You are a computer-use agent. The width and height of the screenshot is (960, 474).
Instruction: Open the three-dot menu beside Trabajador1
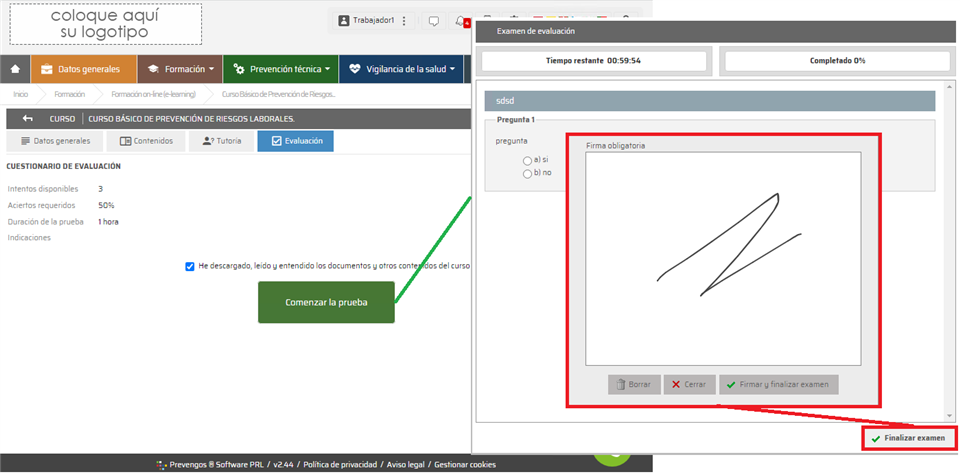pyautogui.click(x=404, y=21)
